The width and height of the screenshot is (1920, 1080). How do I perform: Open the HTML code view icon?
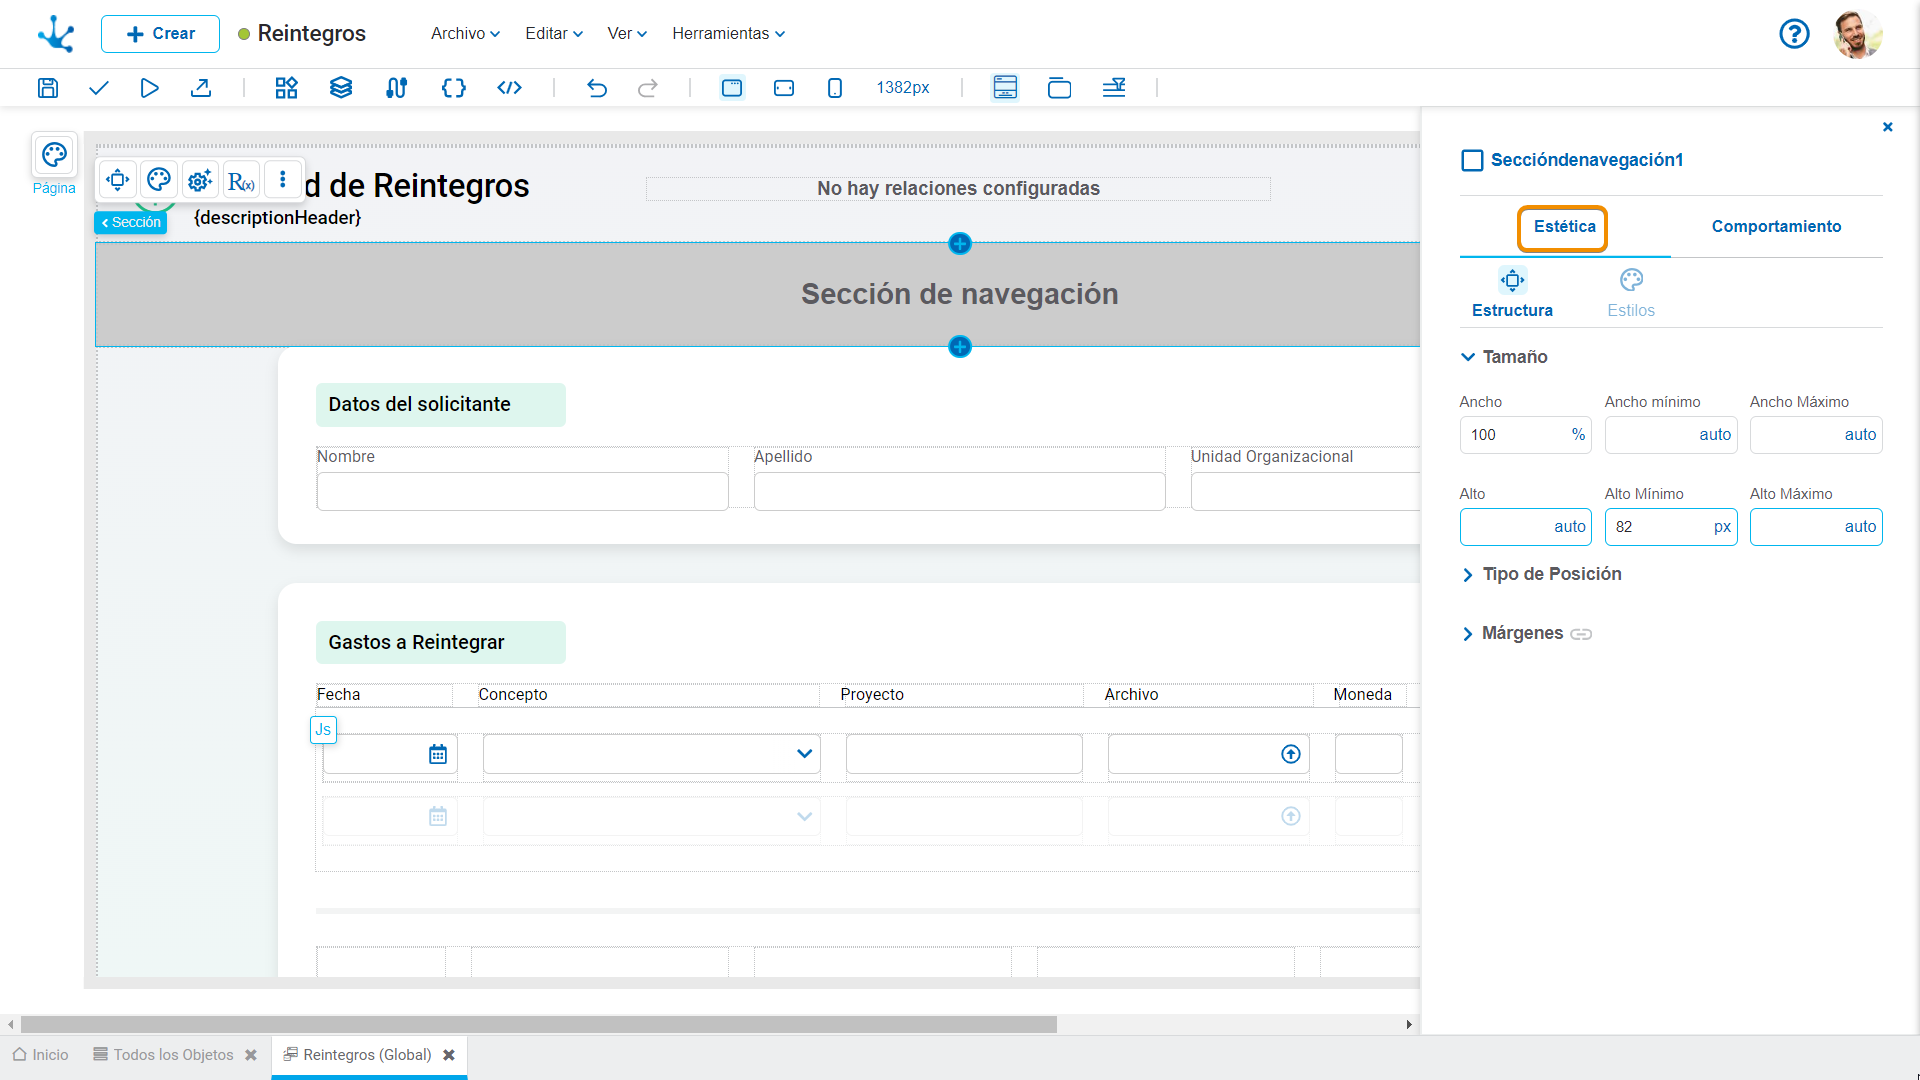coord(509,88)
